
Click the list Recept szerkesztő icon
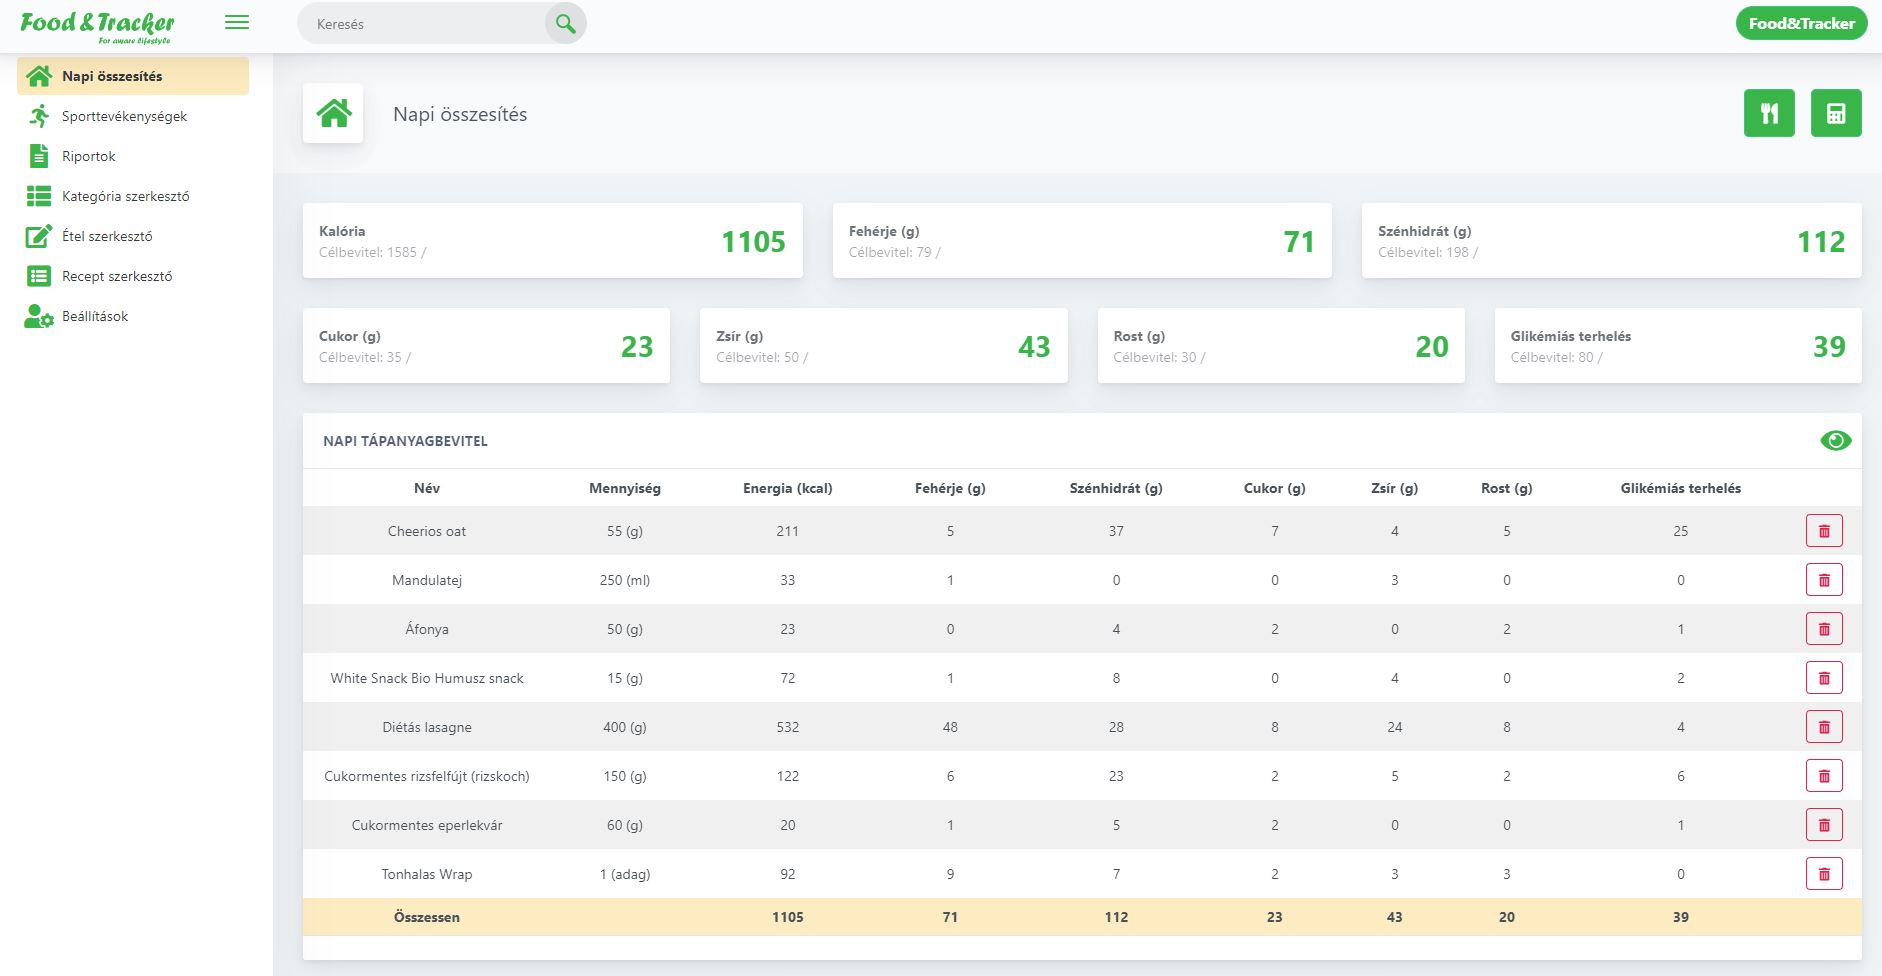point(39,276)
